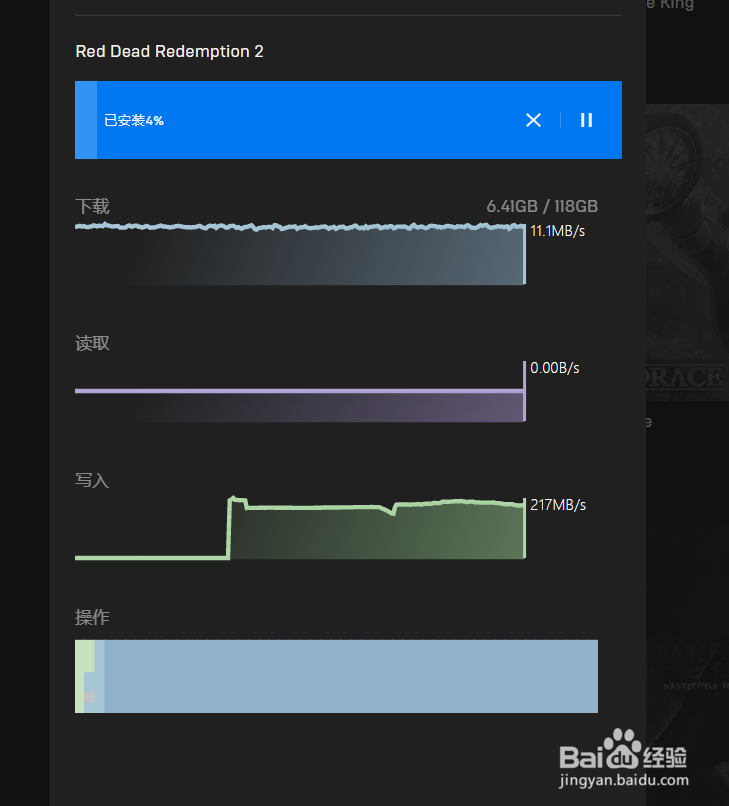The width and height of the screenshot is (729, 806).
Task: Click the 读取 section label
Action: [x=93, y=343]
